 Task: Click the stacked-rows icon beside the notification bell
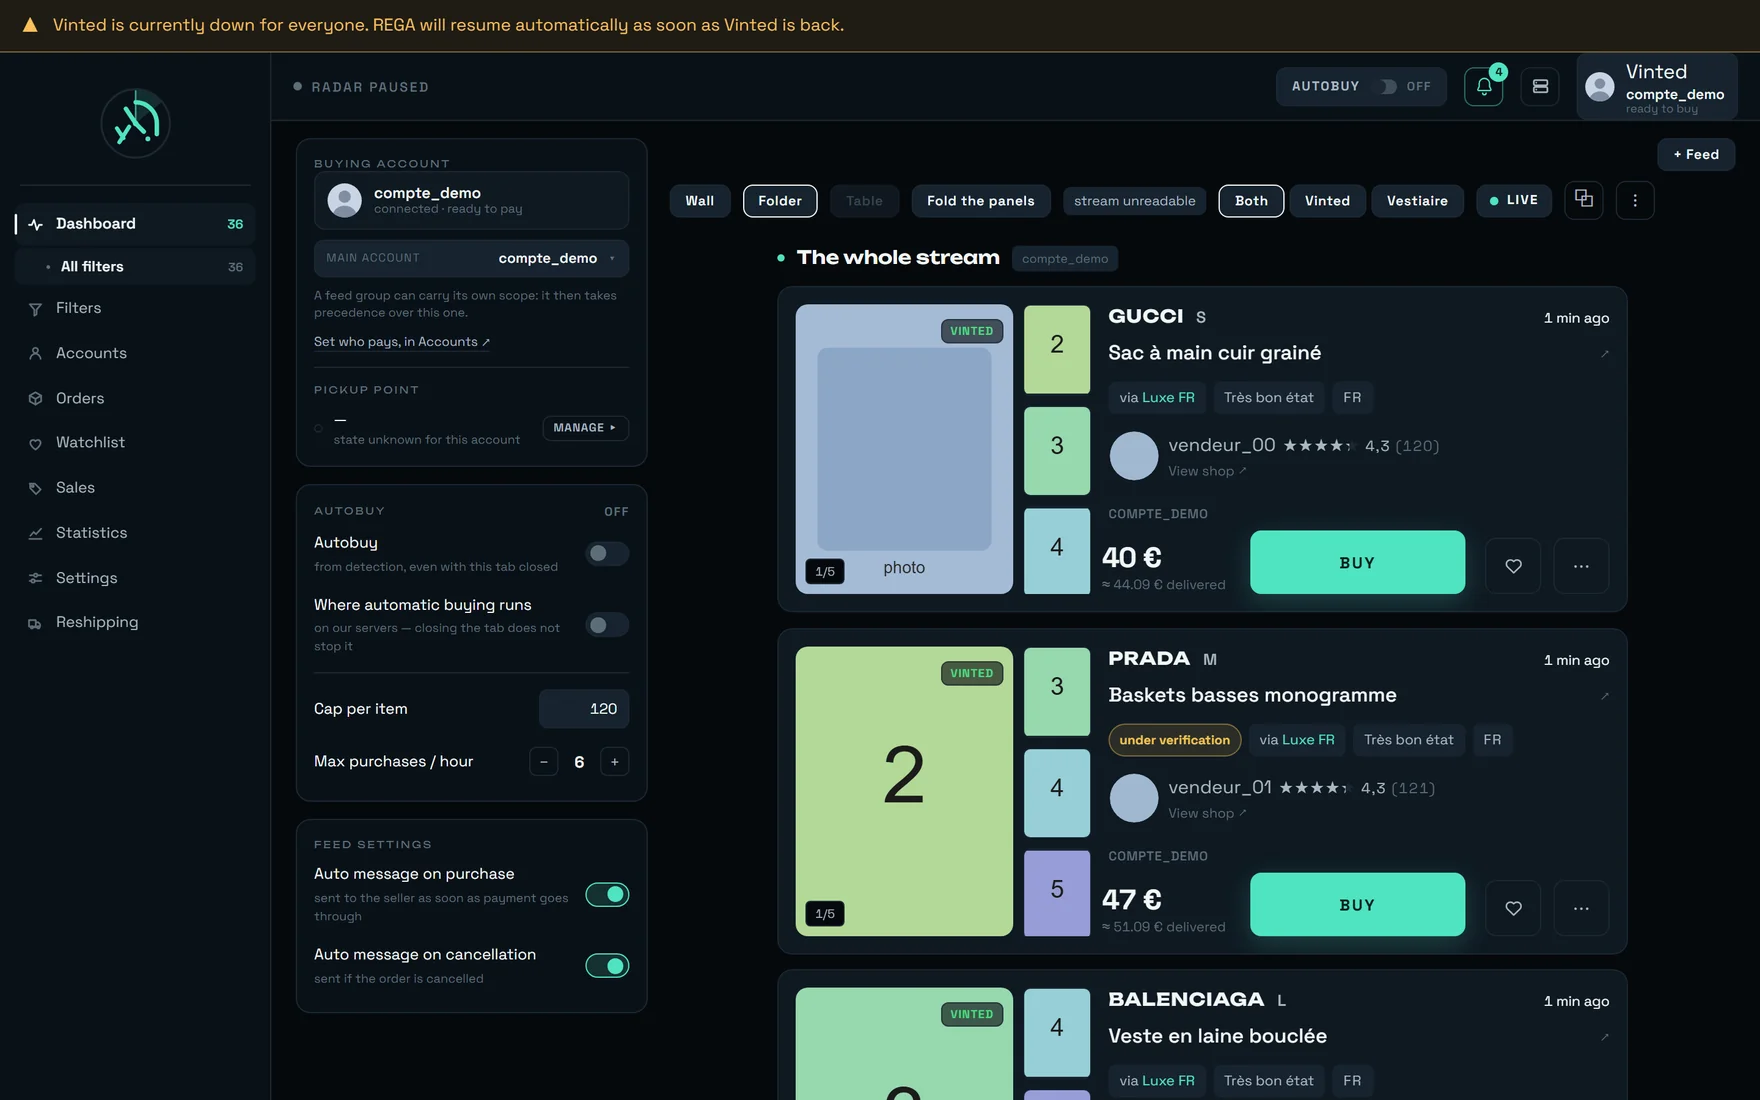1540,87
